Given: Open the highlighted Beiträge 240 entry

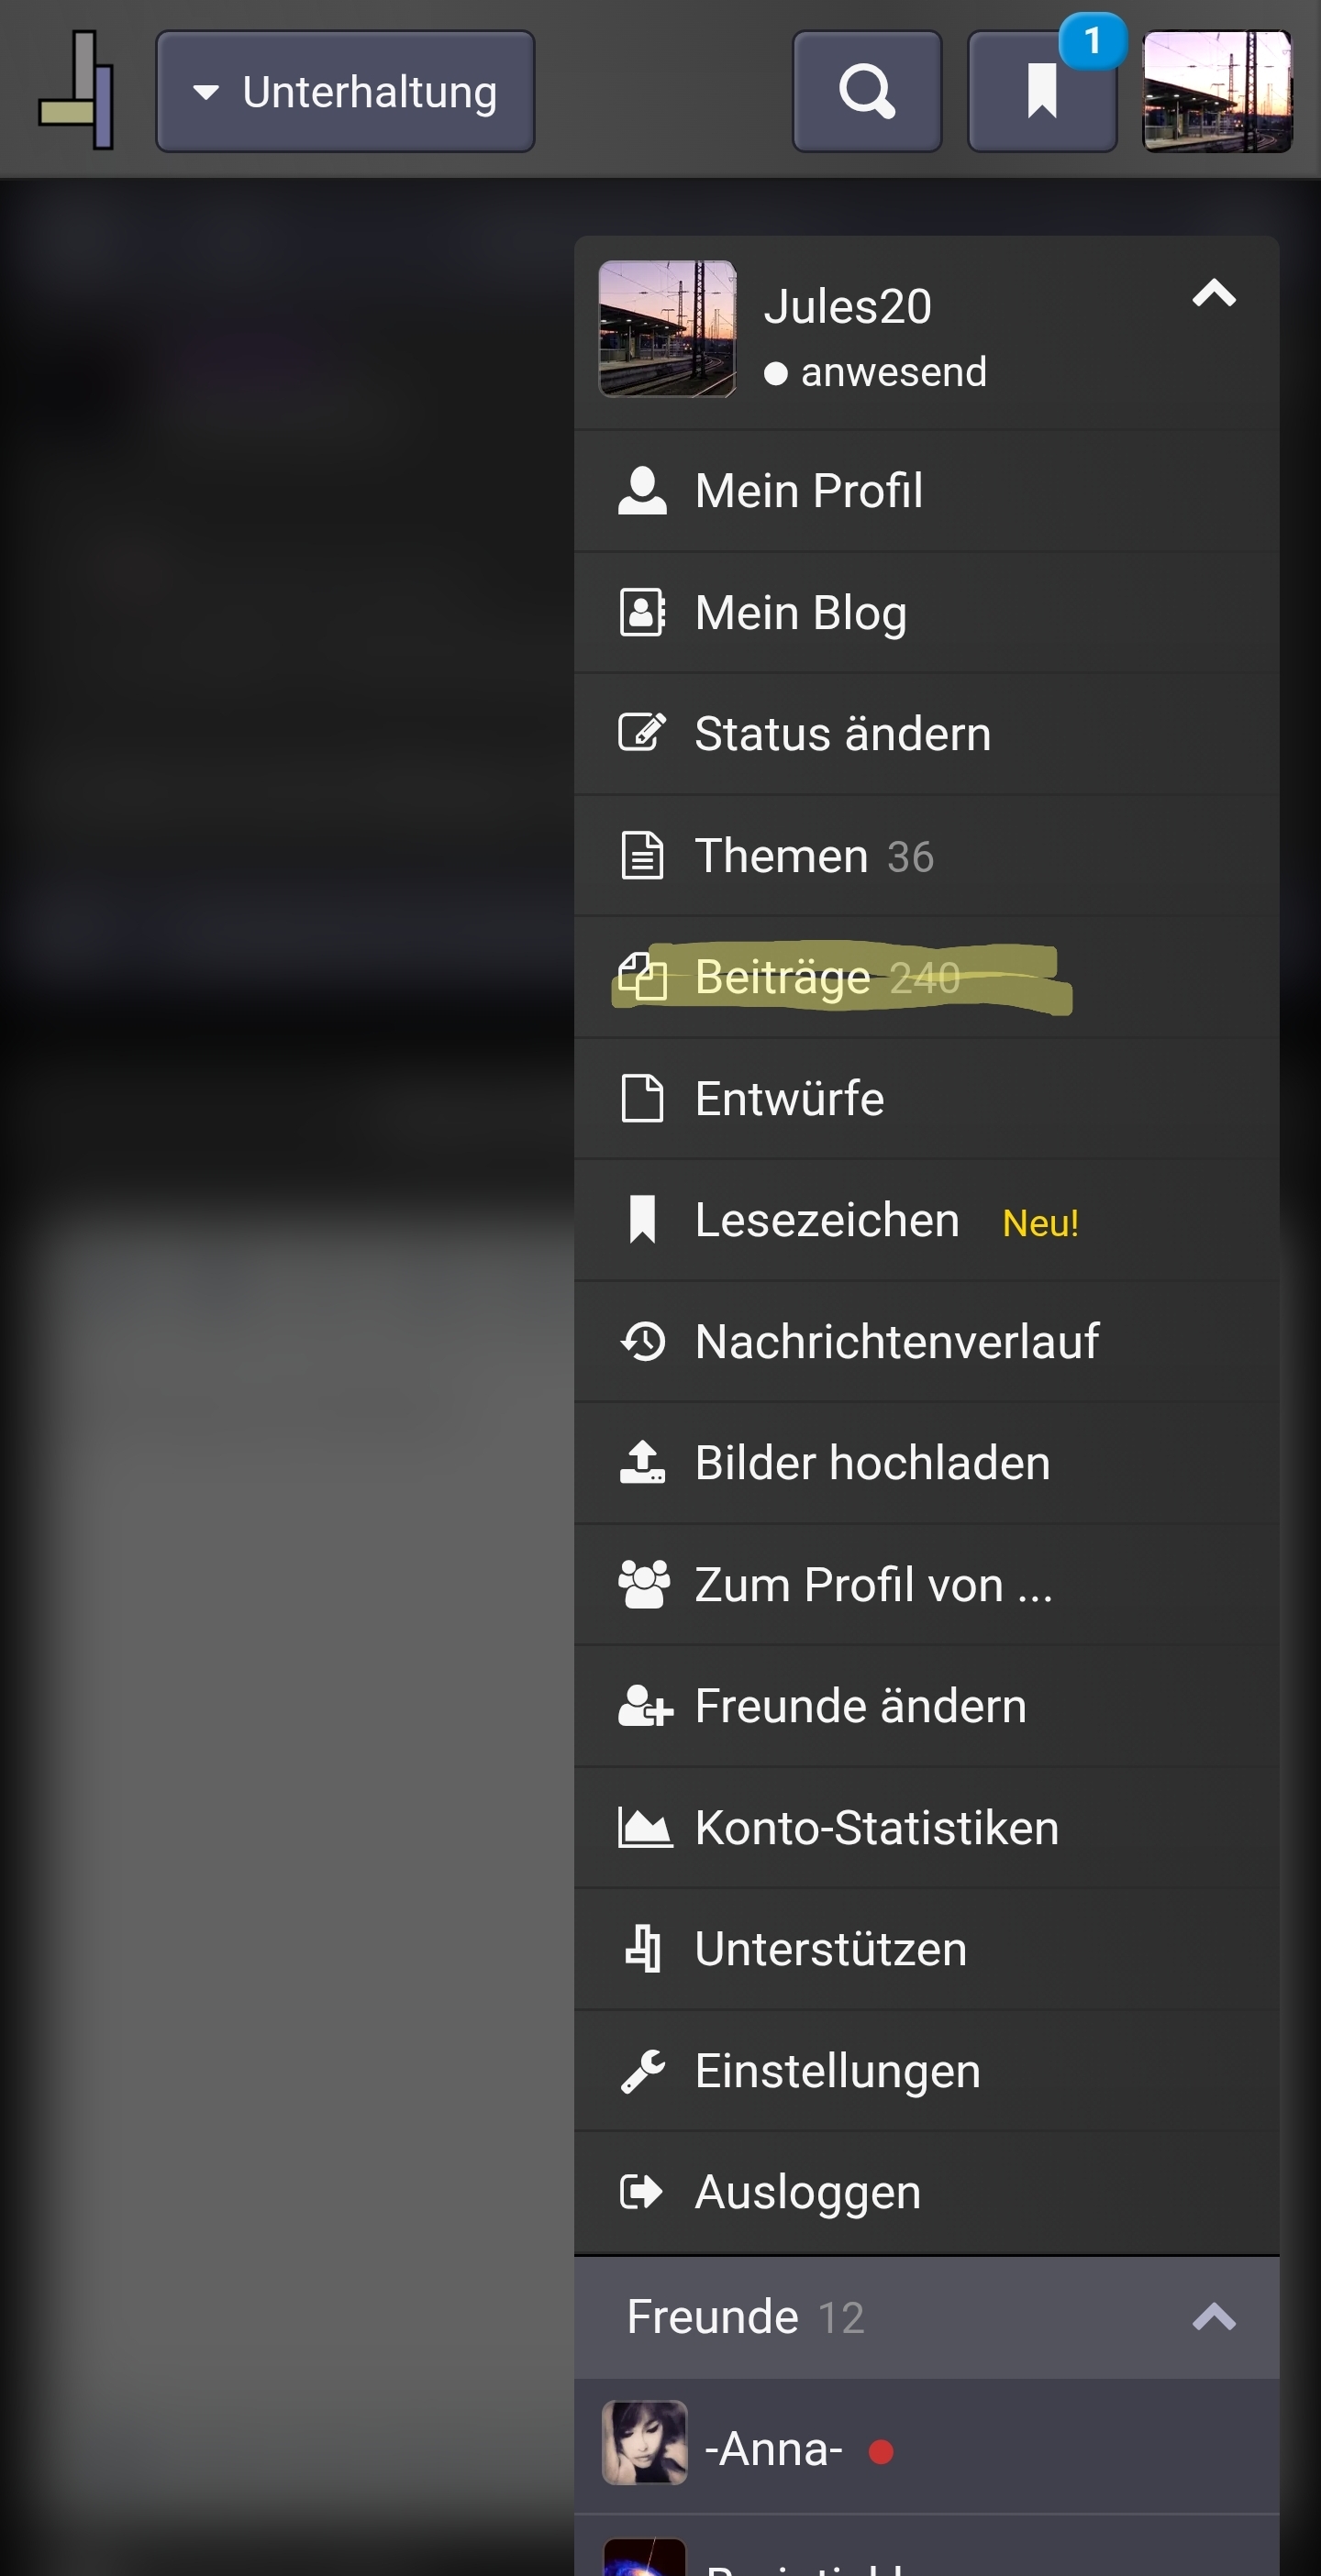Looking at the screenshot, I should point(927,977).
